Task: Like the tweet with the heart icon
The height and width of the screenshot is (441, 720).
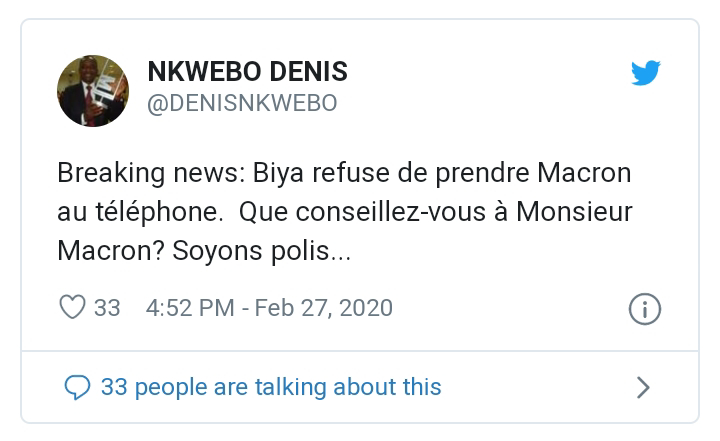Action: (73, 307)
